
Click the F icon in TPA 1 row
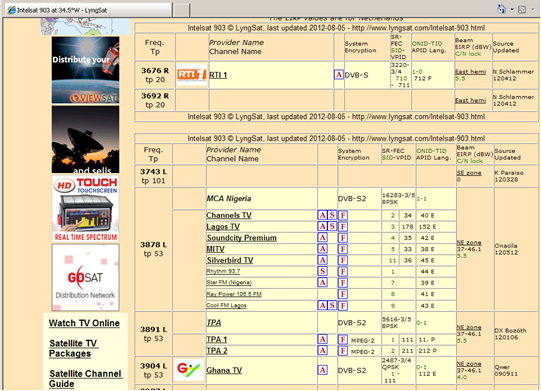click(343, 339)
